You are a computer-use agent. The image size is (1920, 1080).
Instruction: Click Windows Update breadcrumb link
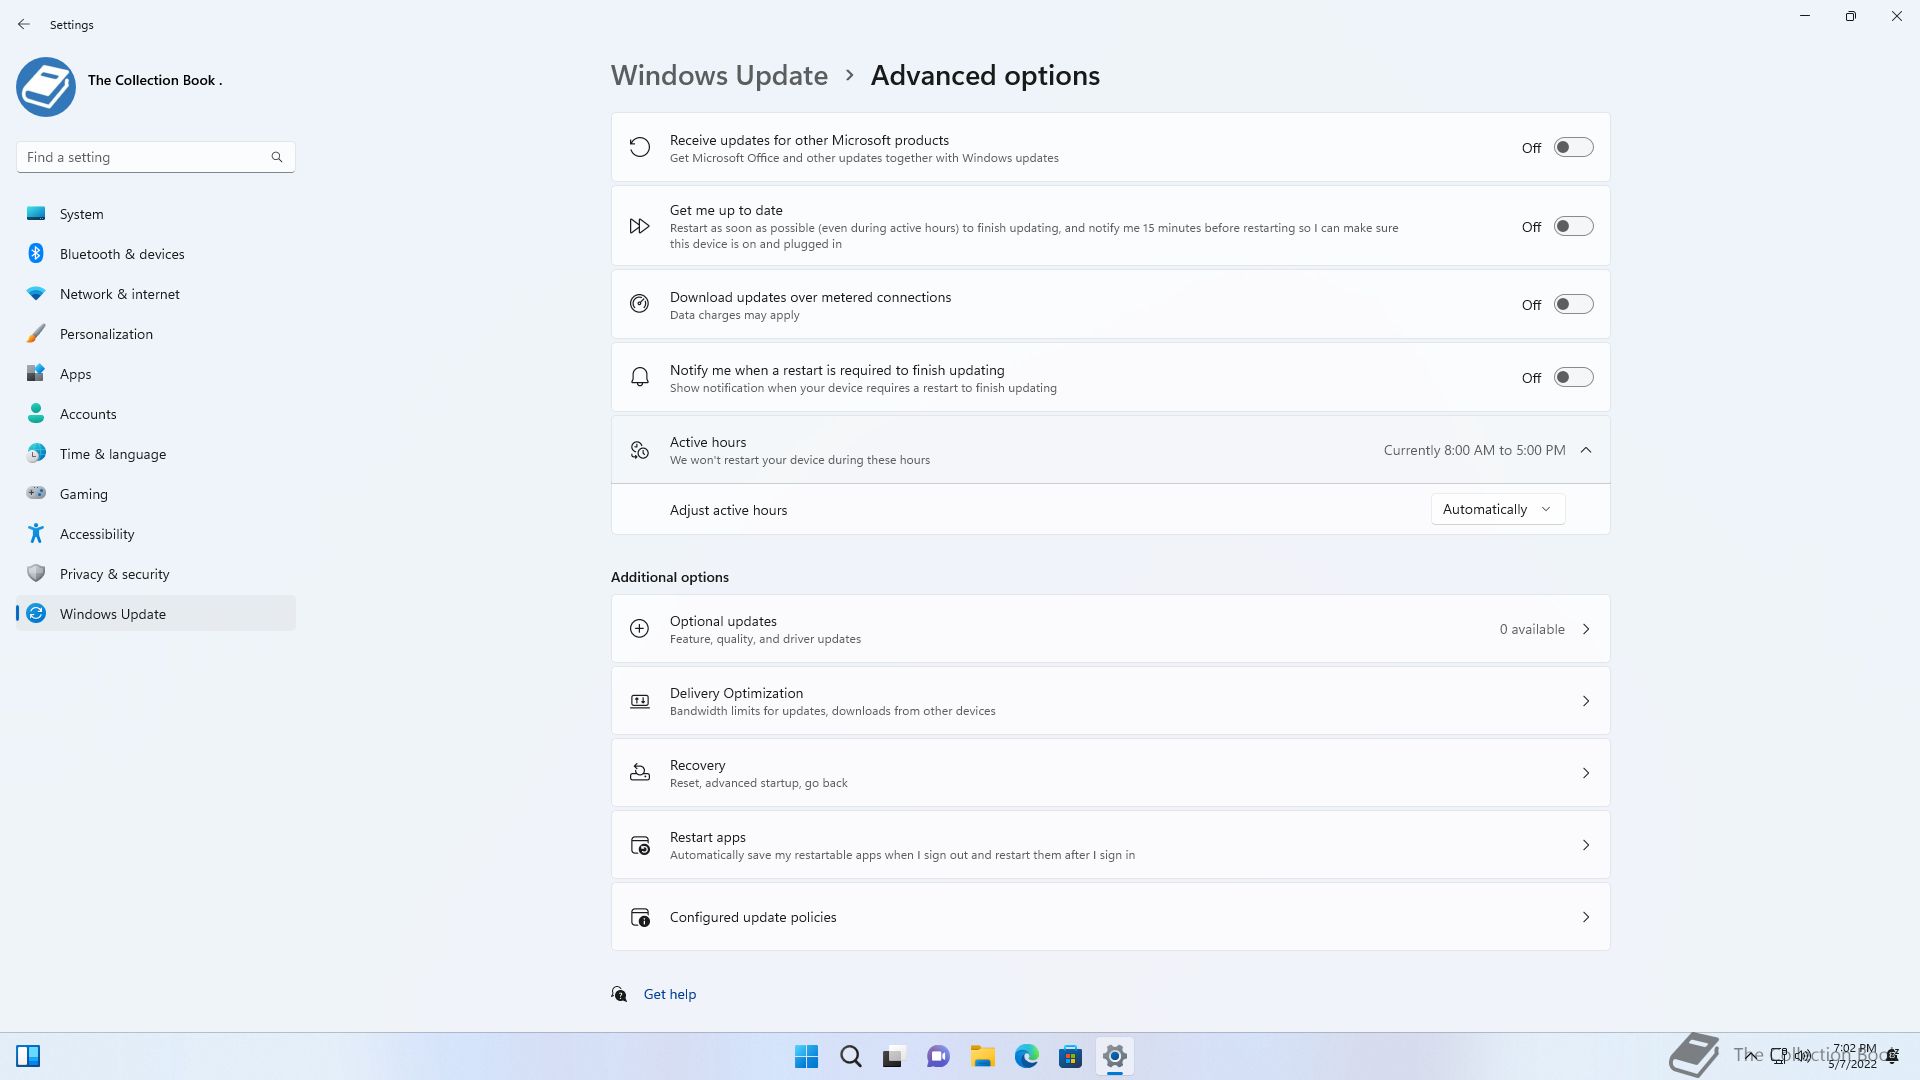click(719, 76)
